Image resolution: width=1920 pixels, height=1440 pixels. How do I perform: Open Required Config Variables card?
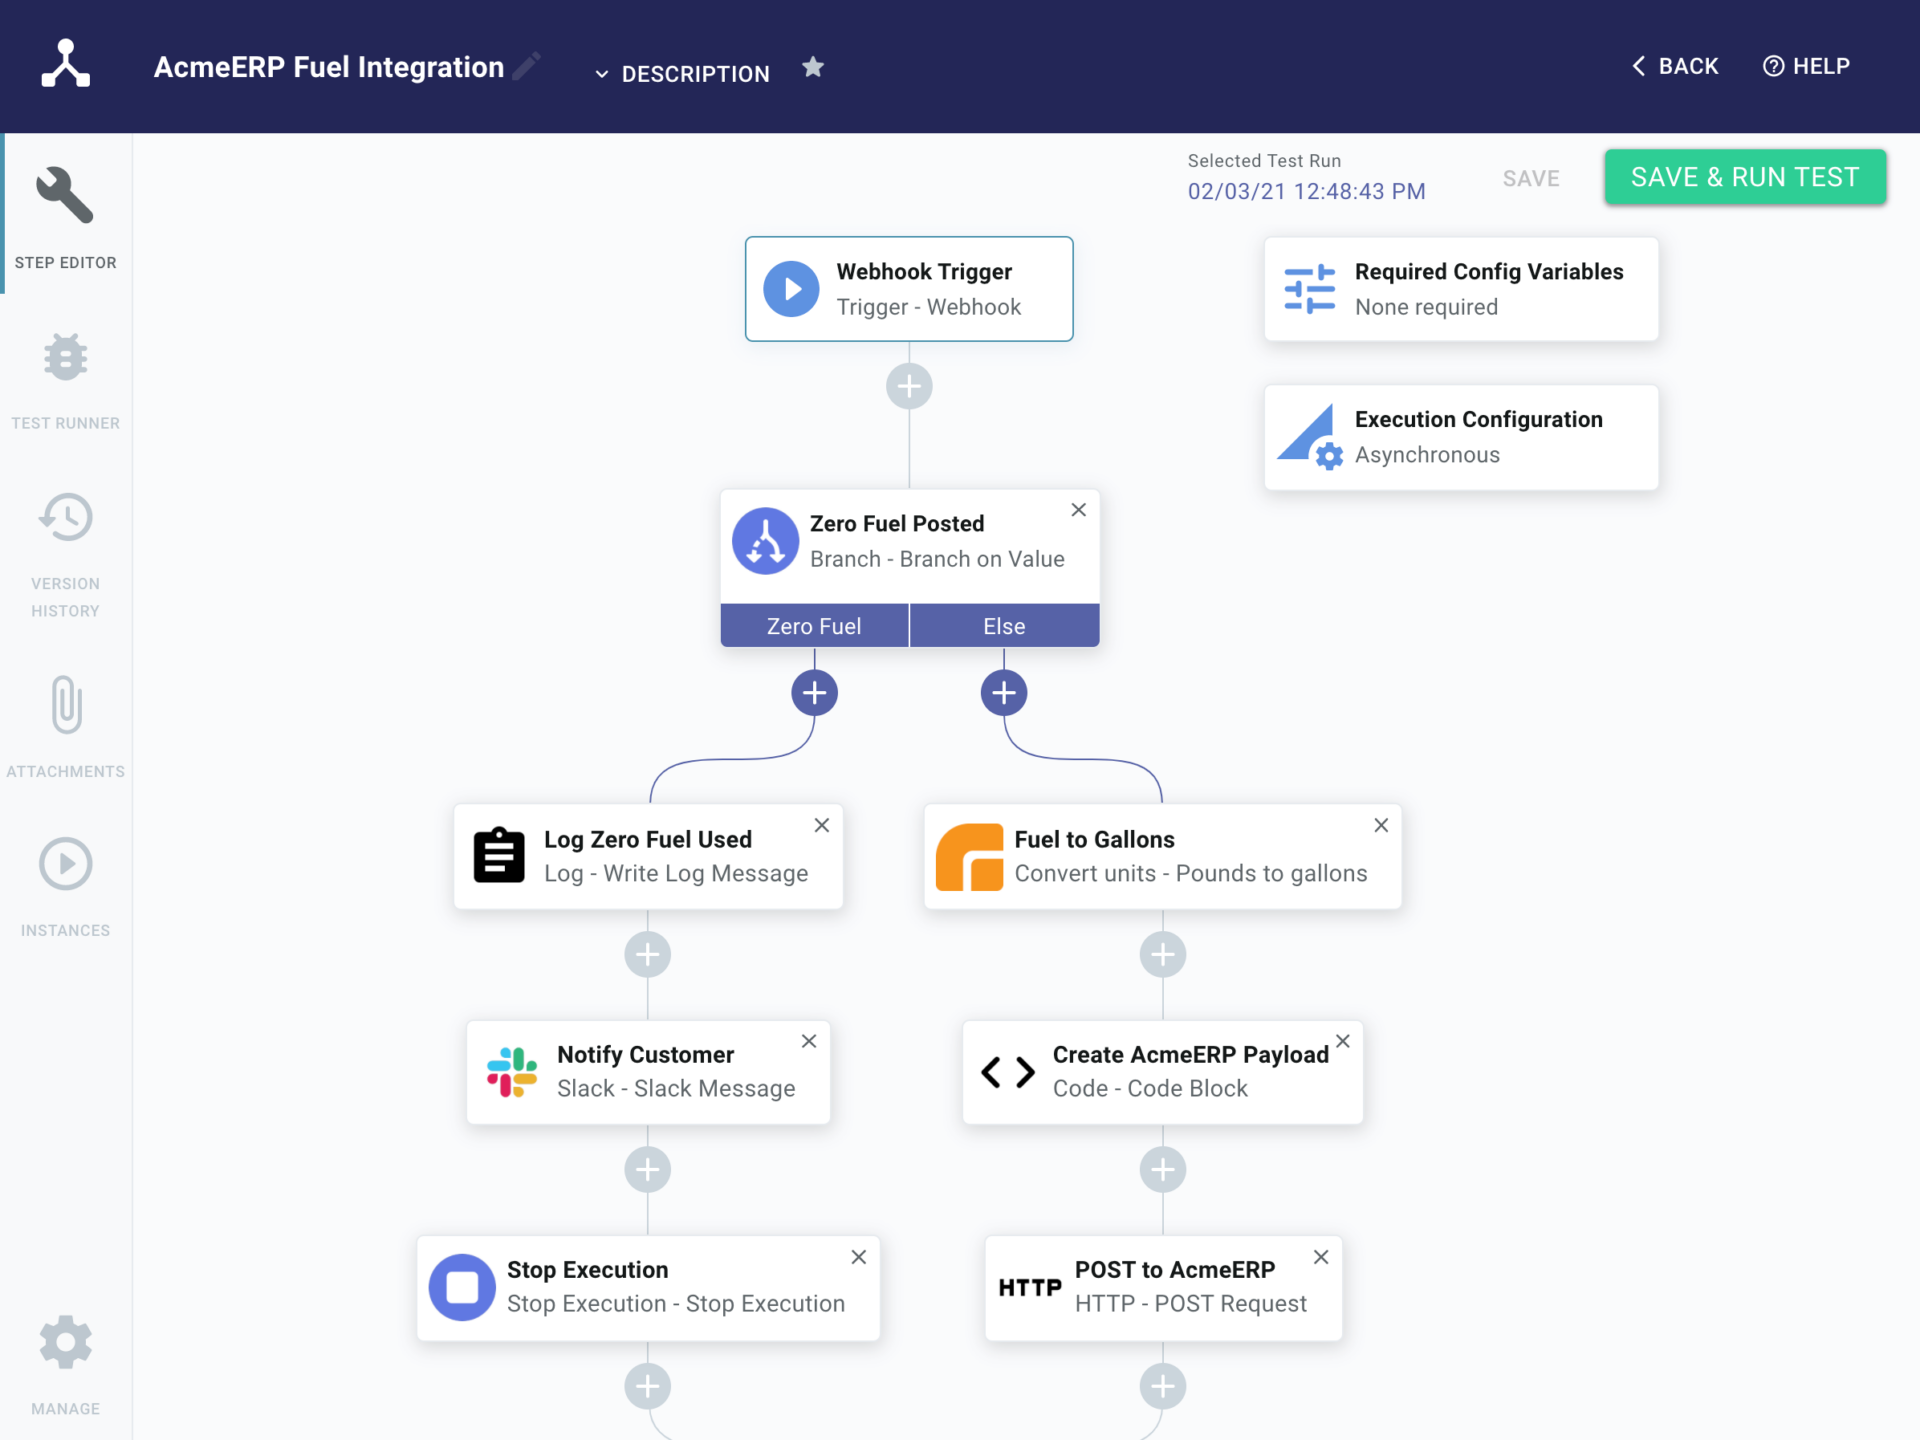[x=1461, y=289]
